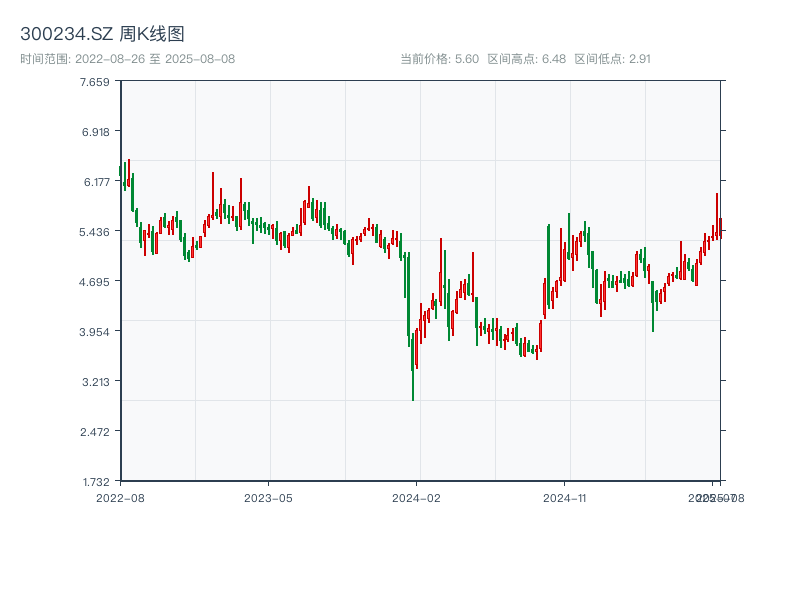
Task: Click the last candlestick at the chart's right edge
Action: pos(720,226)
